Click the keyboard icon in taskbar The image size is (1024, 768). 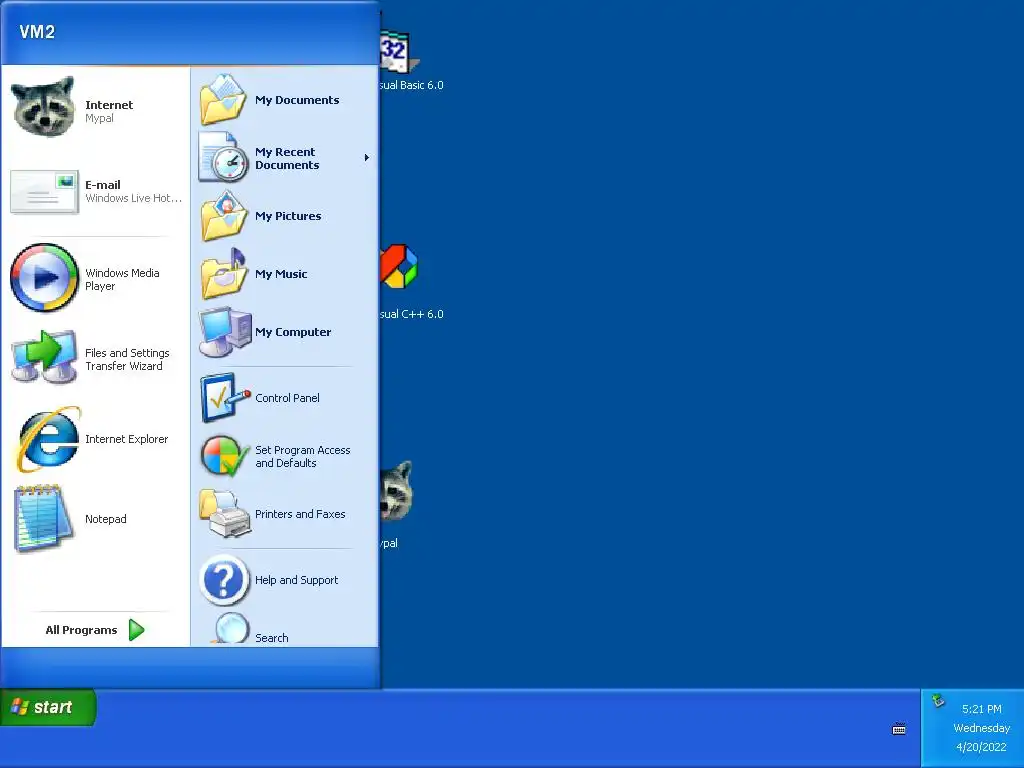(899, 729)
